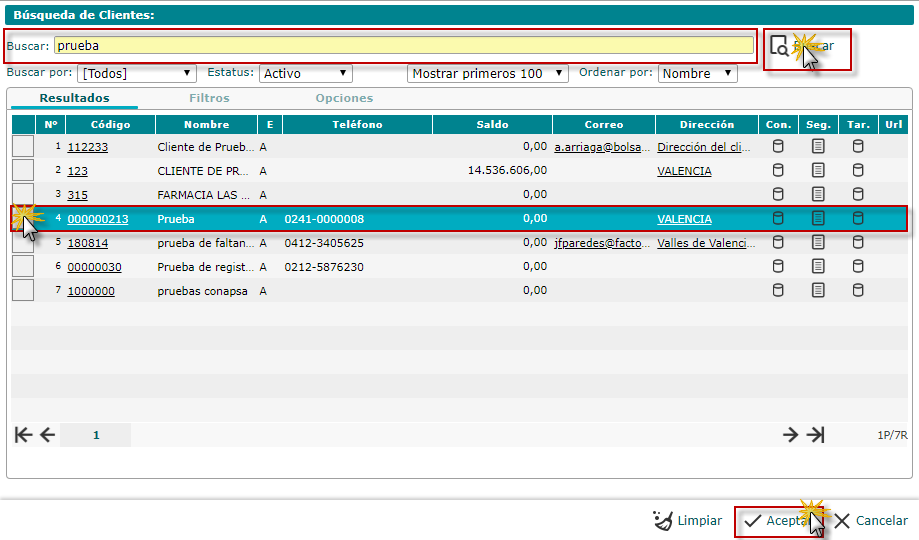This screenshot has width=919, height=540.
Task: Open the Ordenar por Nombre dropdown
Action: point(697,74)
